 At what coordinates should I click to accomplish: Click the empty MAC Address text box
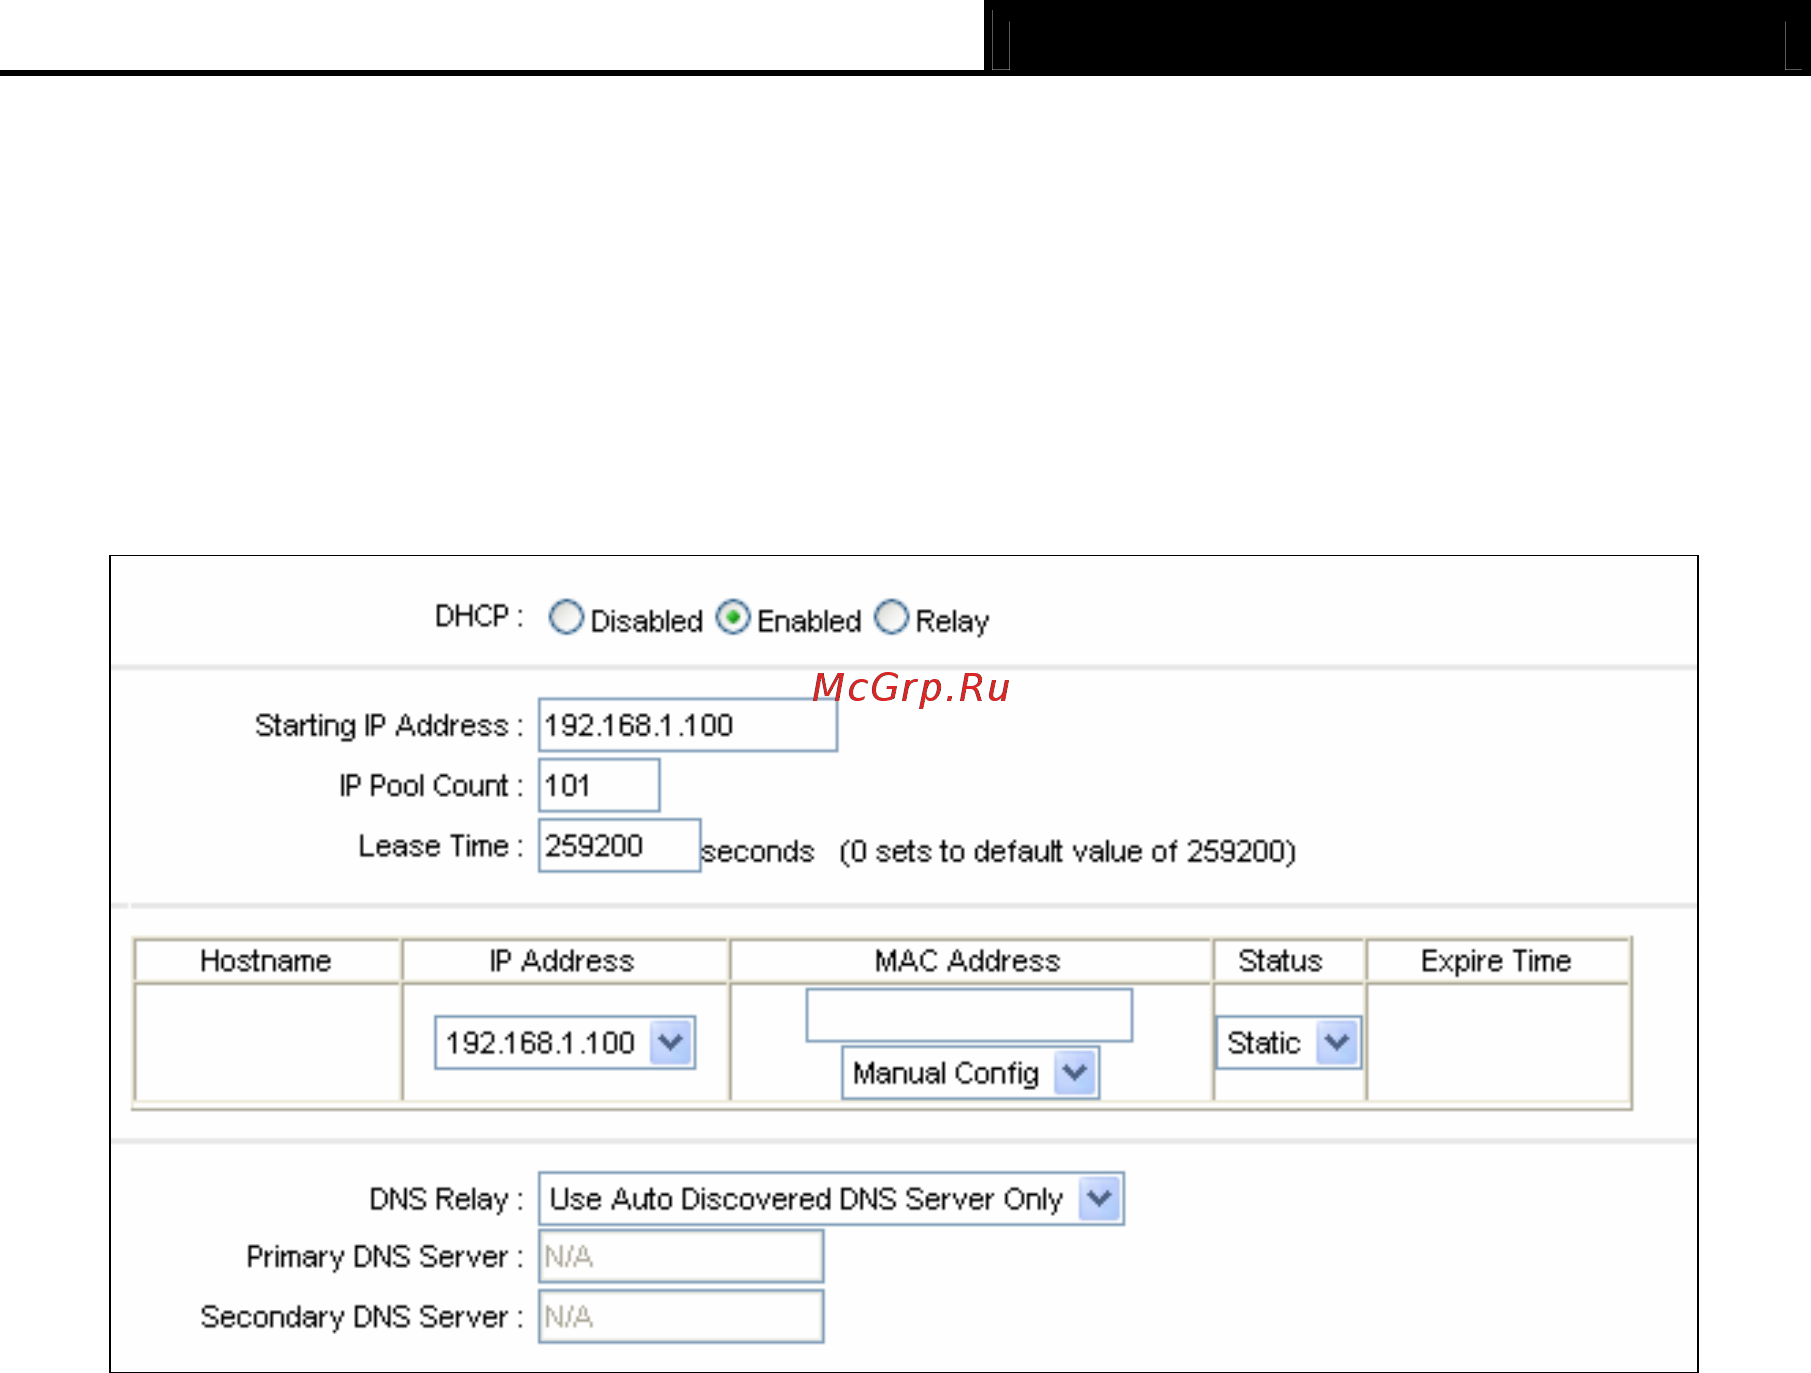(969, 1015)
